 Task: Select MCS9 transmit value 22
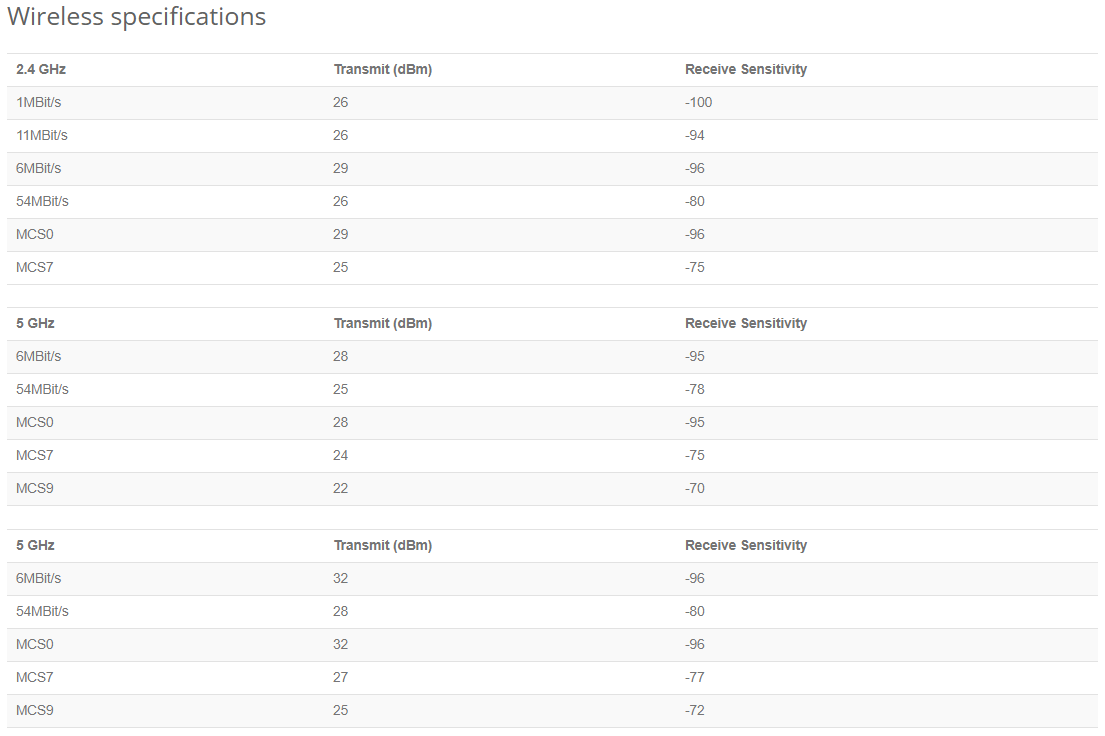pyautogui.click(x=340, y=488)
